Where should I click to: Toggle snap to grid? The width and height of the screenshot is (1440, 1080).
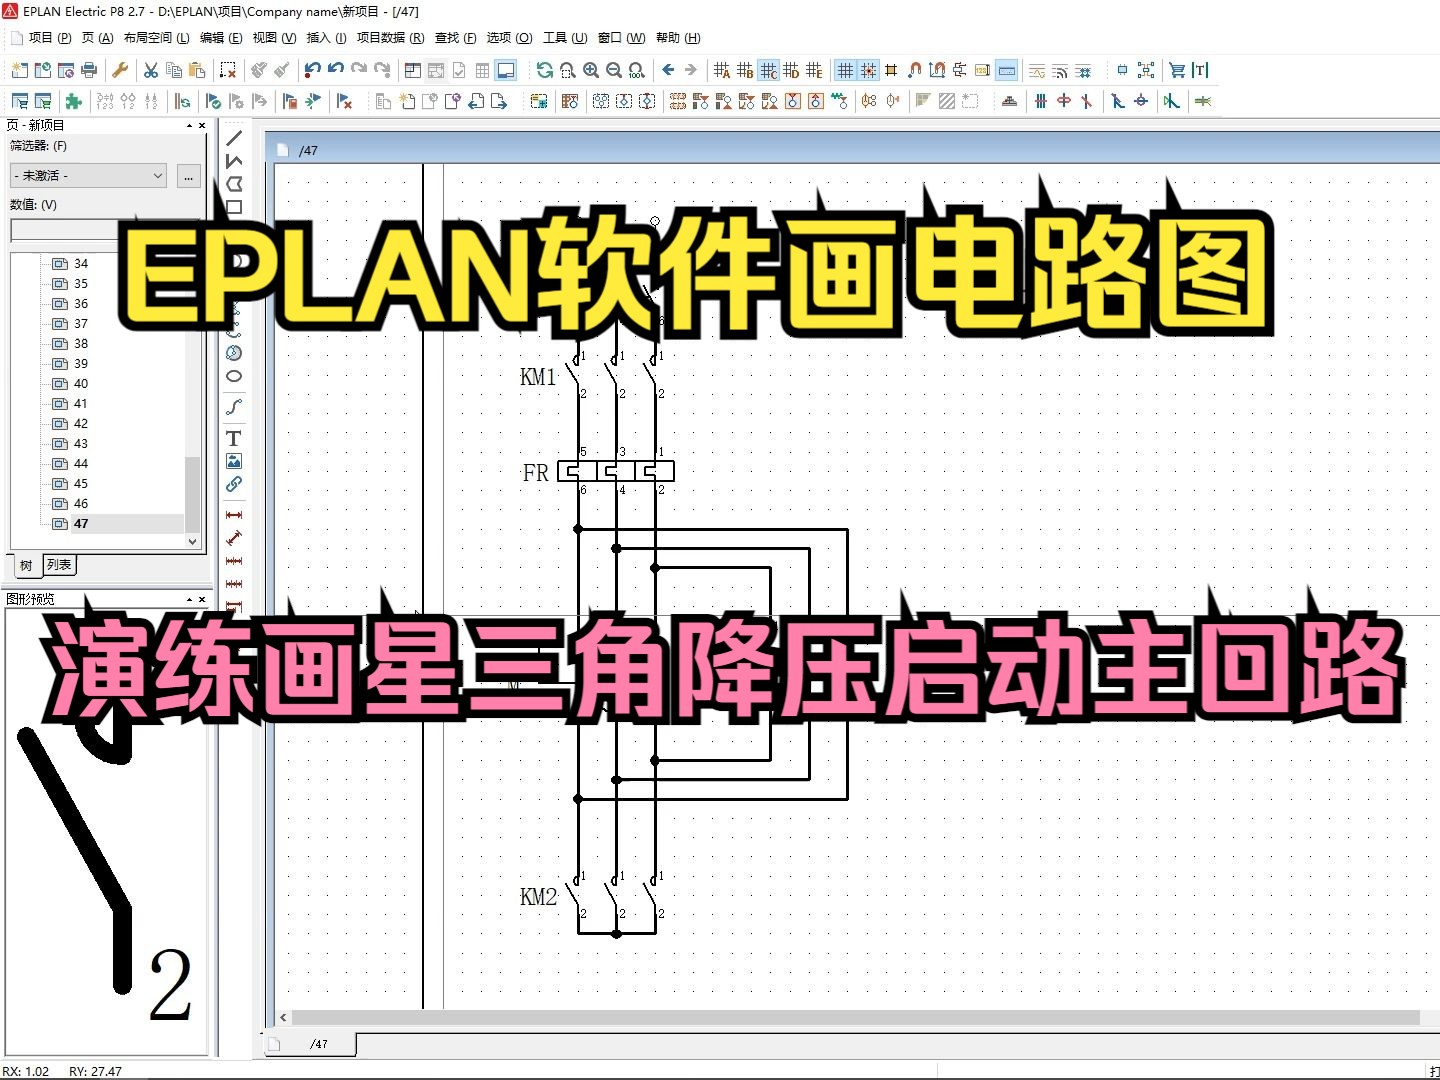(x=868, y=70)
